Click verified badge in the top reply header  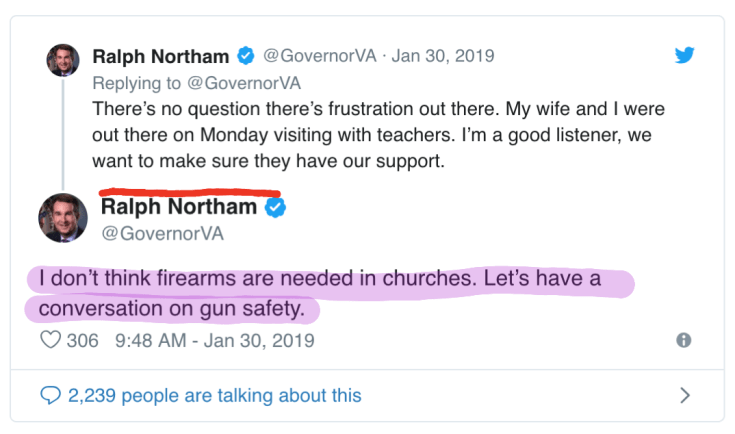[246, 55]
